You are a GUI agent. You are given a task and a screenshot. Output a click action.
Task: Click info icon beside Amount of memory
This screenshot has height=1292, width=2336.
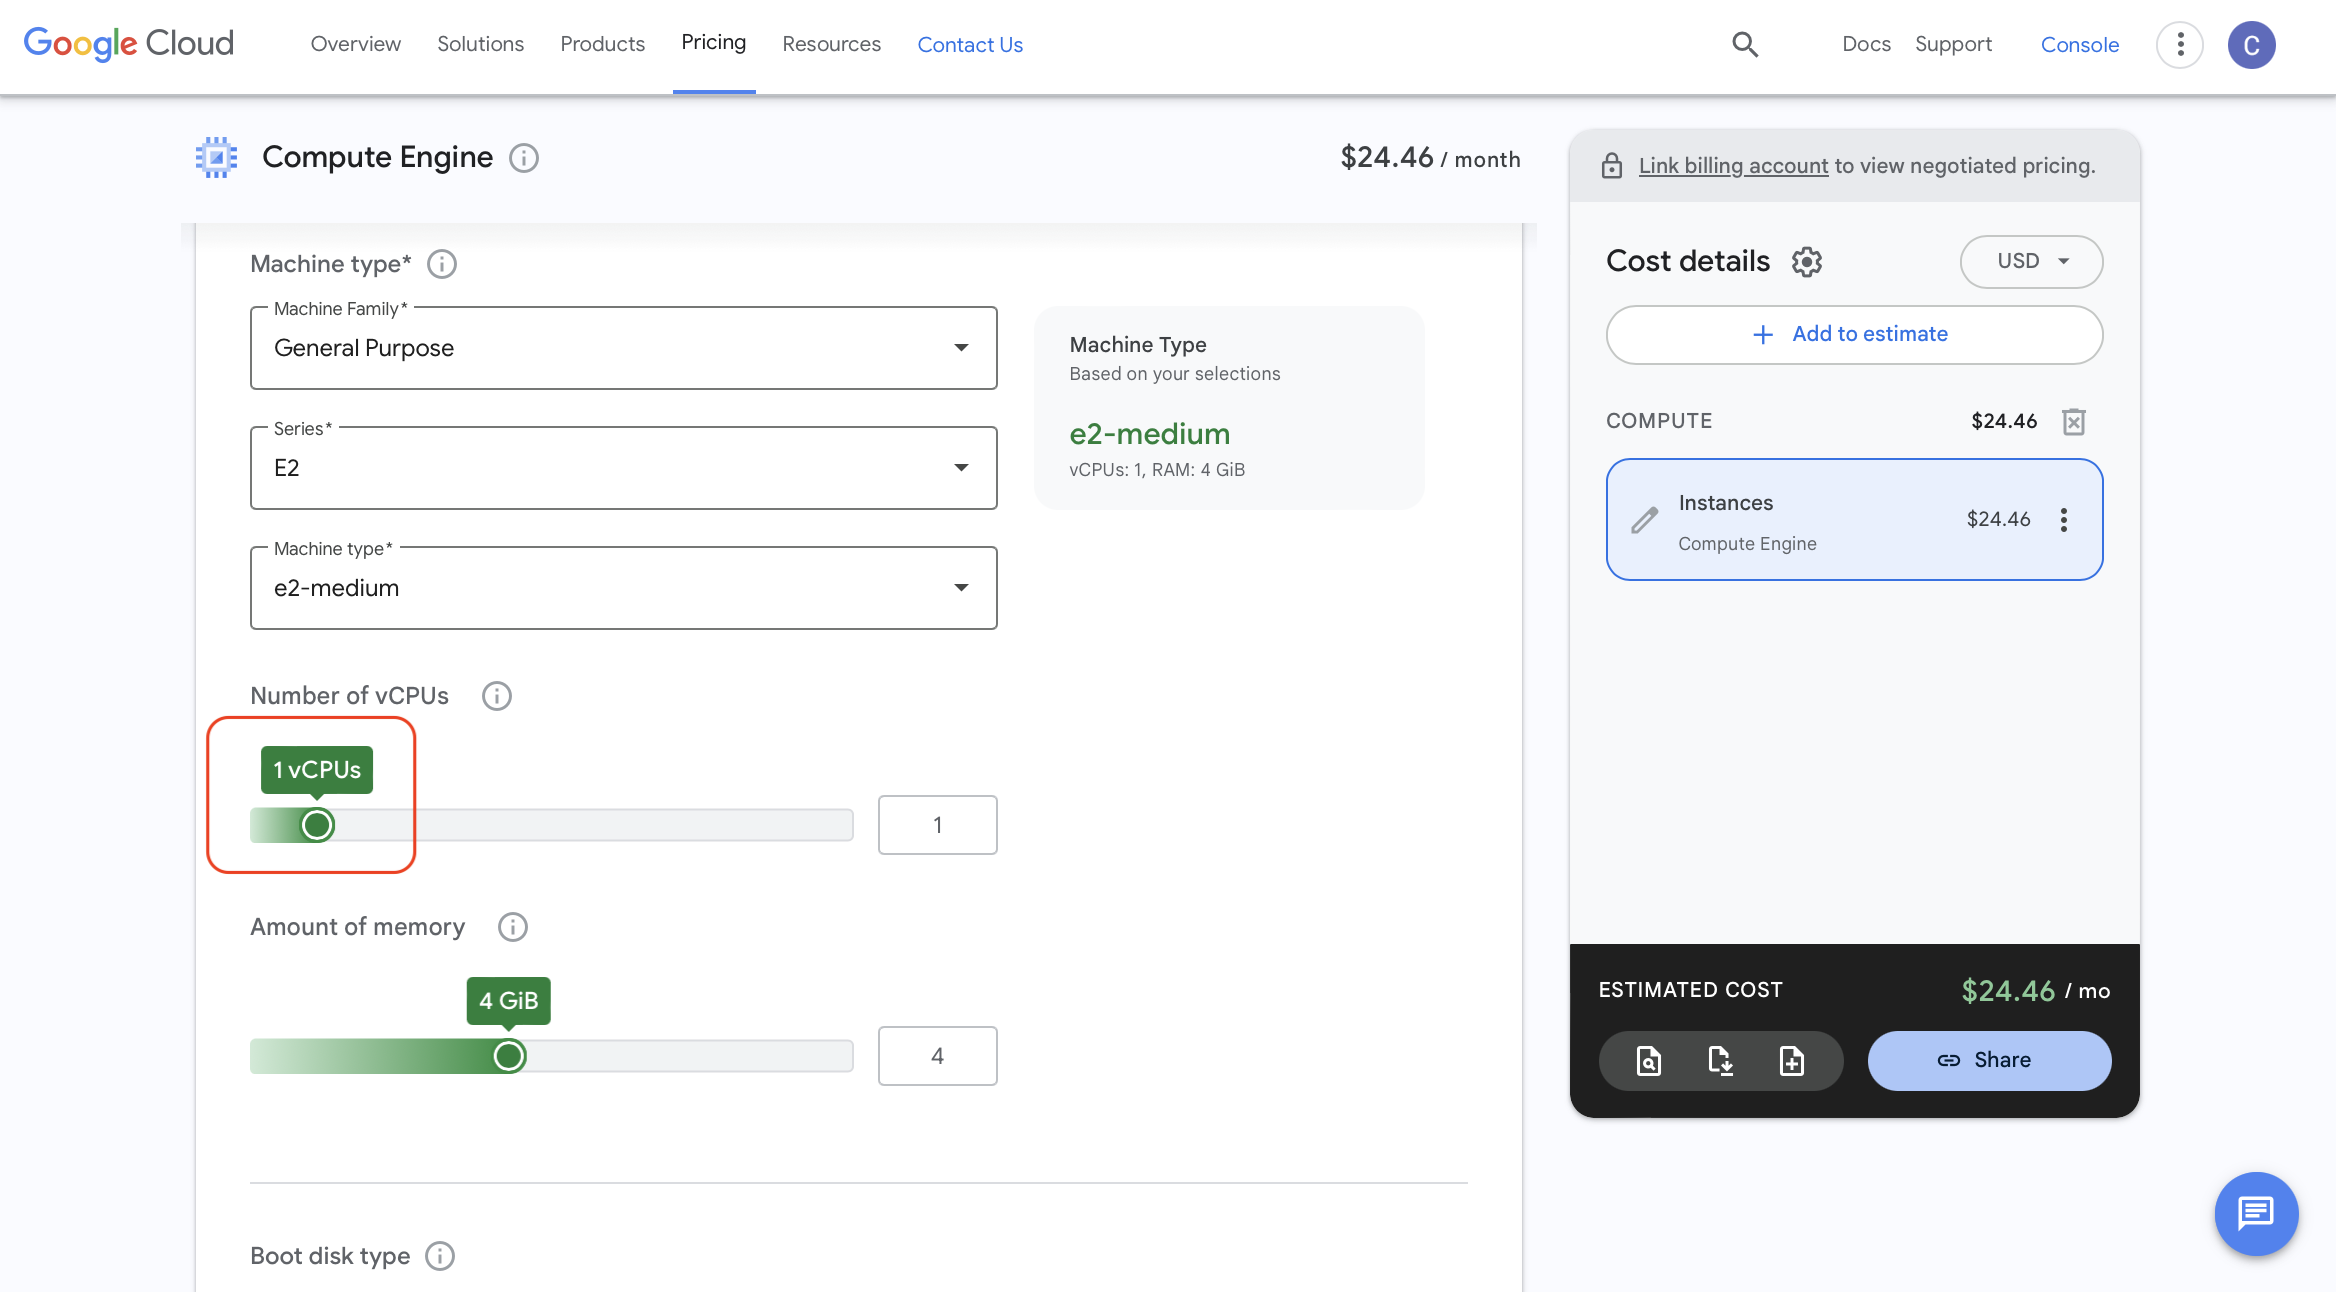coord(513,927)
